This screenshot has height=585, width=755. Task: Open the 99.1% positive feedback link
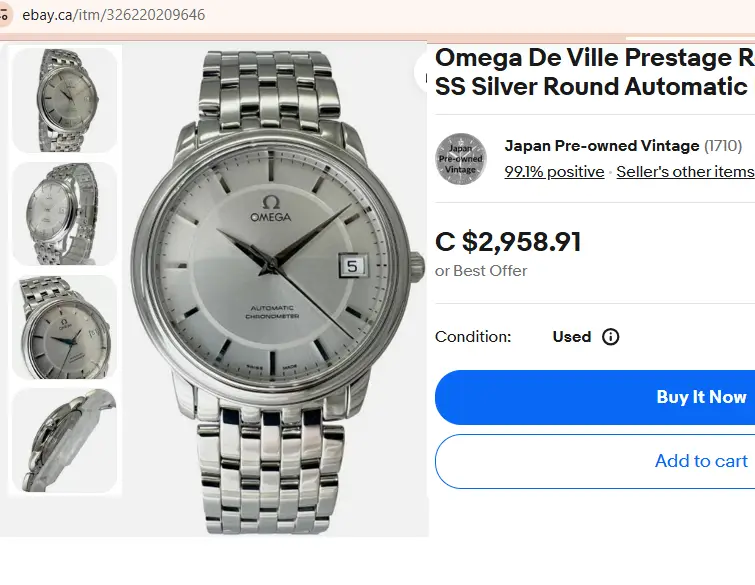(554, 172)
